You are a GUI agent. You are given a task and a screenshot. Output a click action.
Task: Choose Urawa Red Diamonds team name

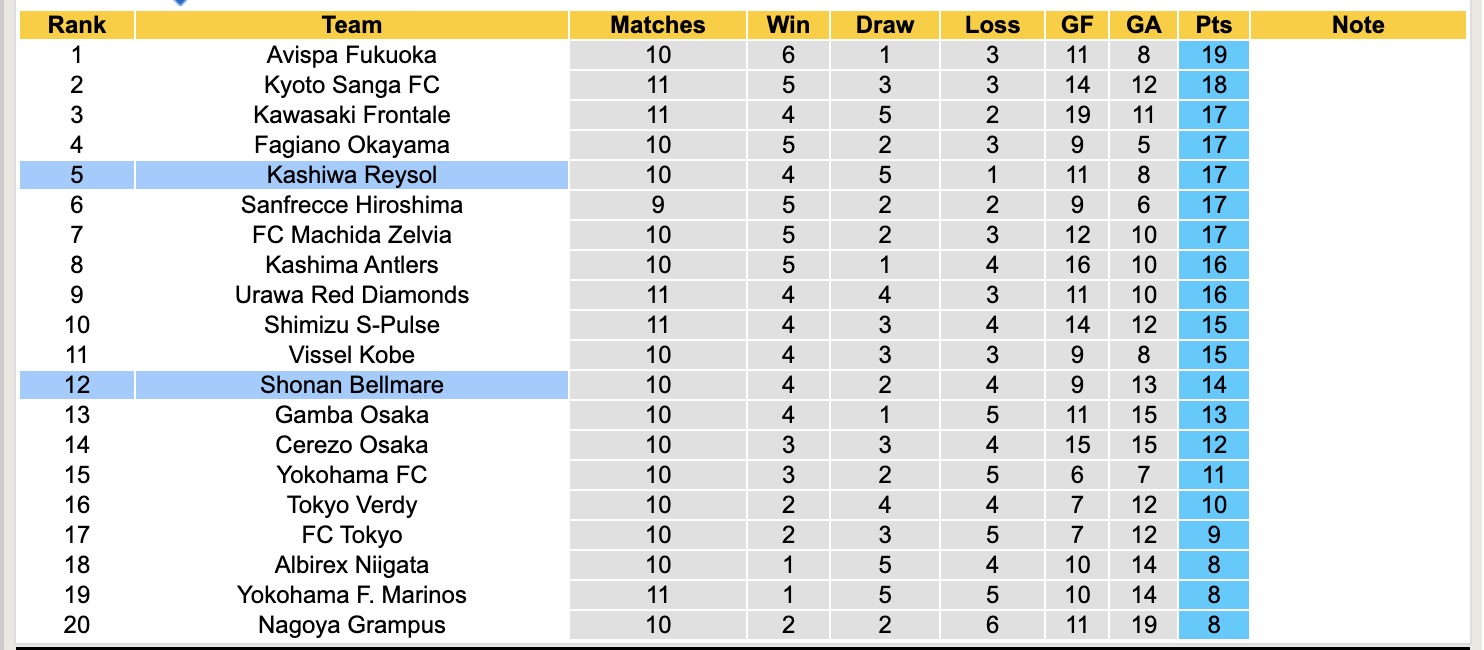(x=352, y=295)
